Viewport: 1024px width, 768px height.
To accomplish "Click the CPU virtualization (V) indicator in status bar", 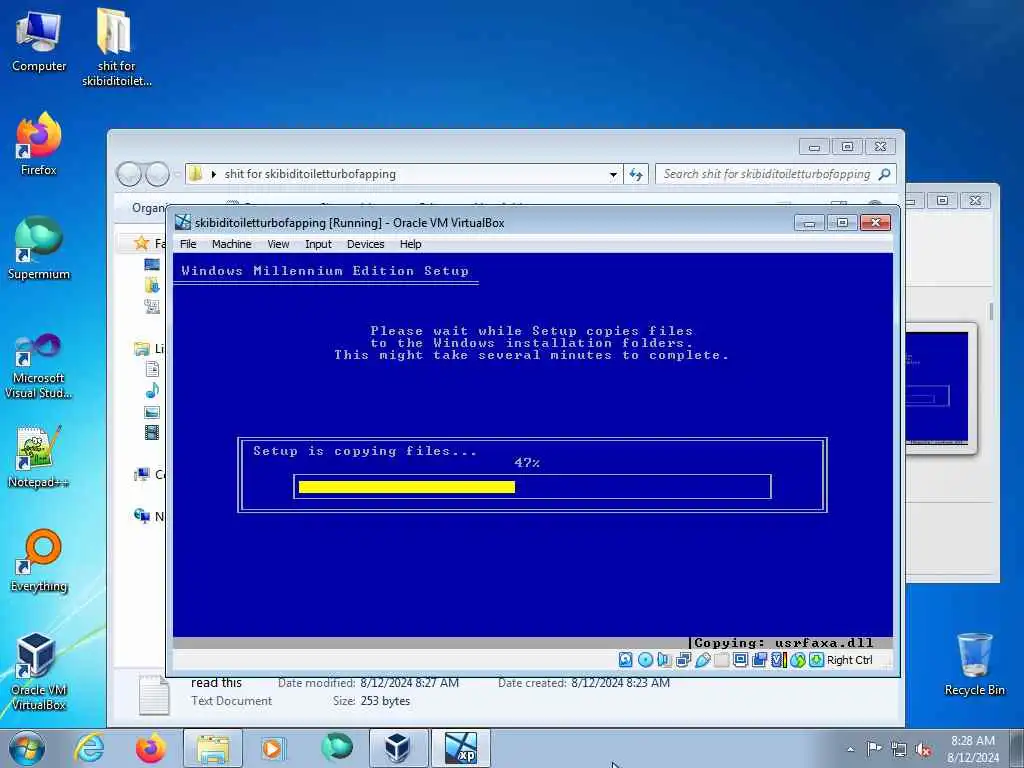I will tap(778, 660).
